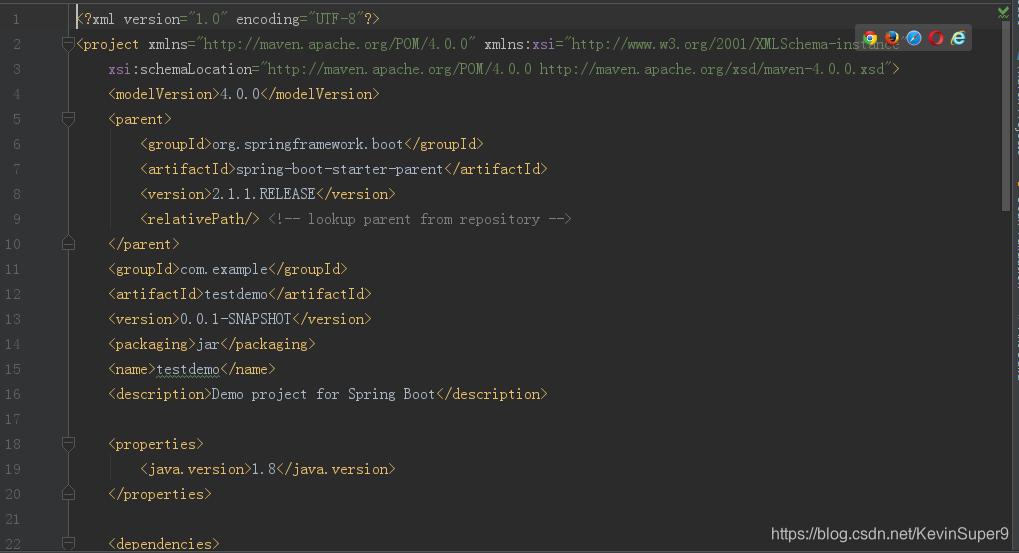Click packaging value 'jar'

point(208,344)
